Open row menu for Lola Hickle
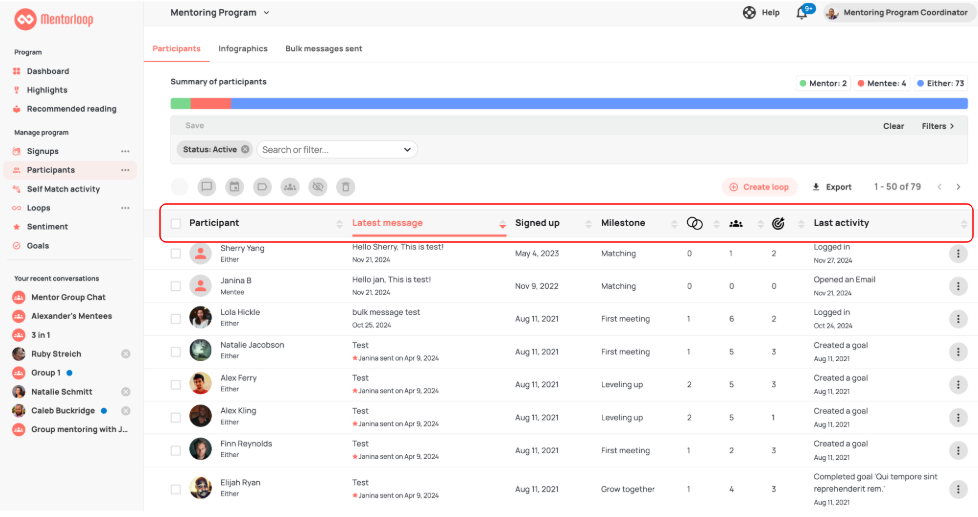Image resolution: width=978 pixels, height=517 pixels. tap(958, 319)
